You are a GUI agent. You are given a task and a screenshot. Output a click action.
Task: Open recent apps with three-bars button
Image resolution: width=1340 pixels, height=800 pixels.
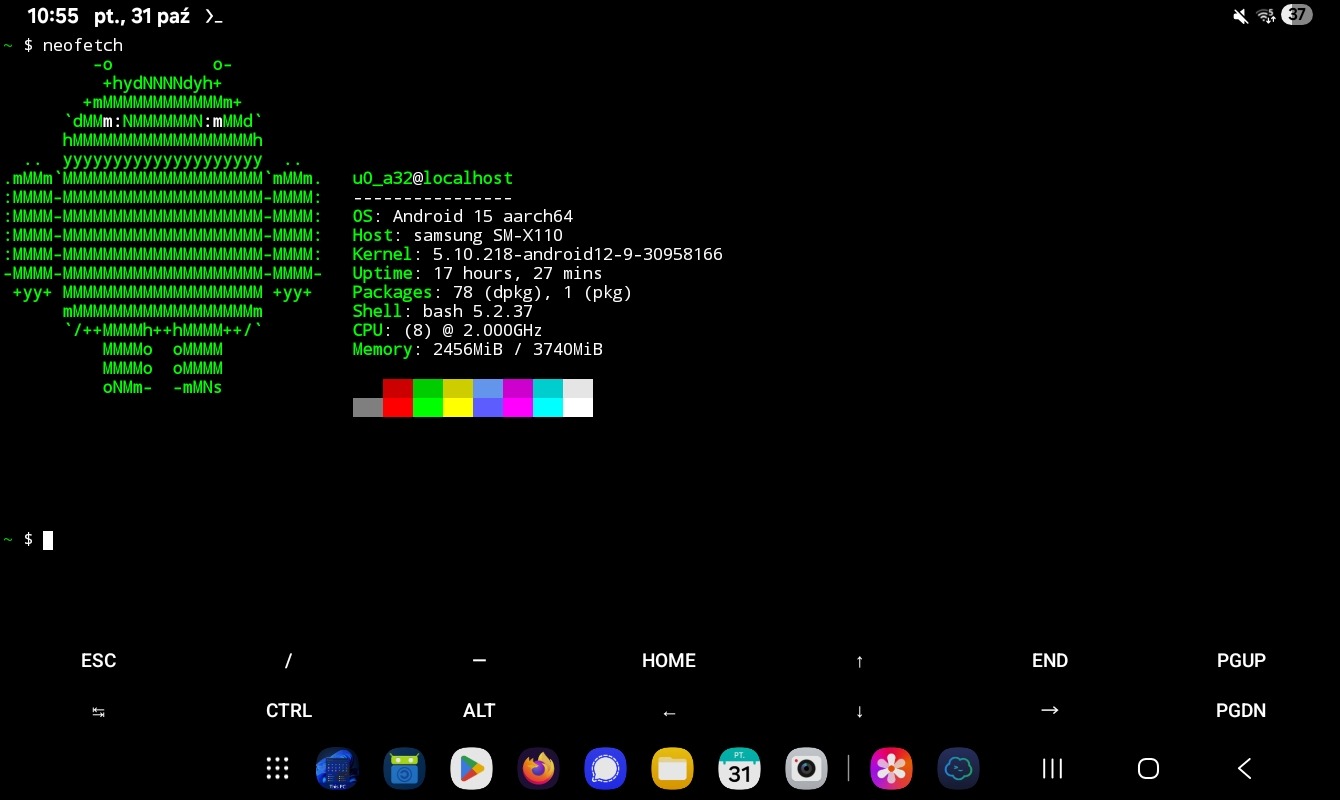(1052, 768)
